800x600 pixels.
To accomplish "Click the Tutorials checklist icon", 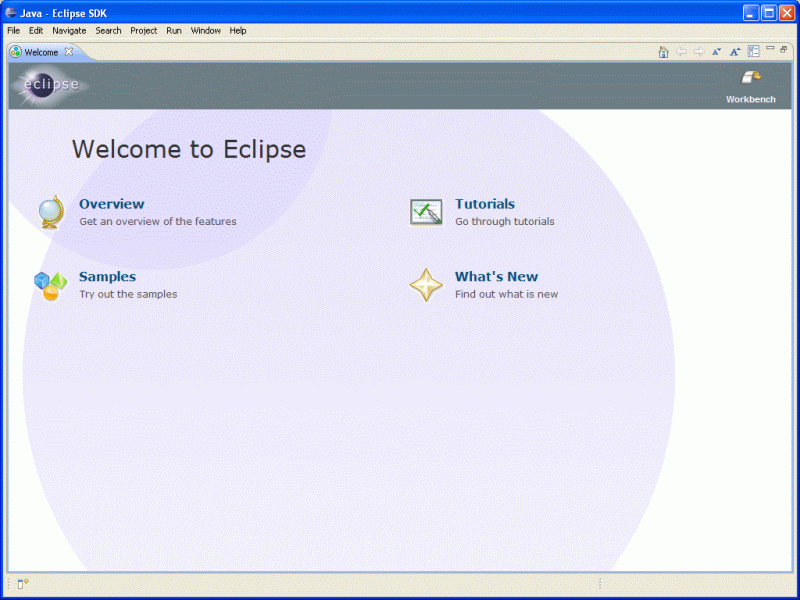I will click(x=426, y=212).
